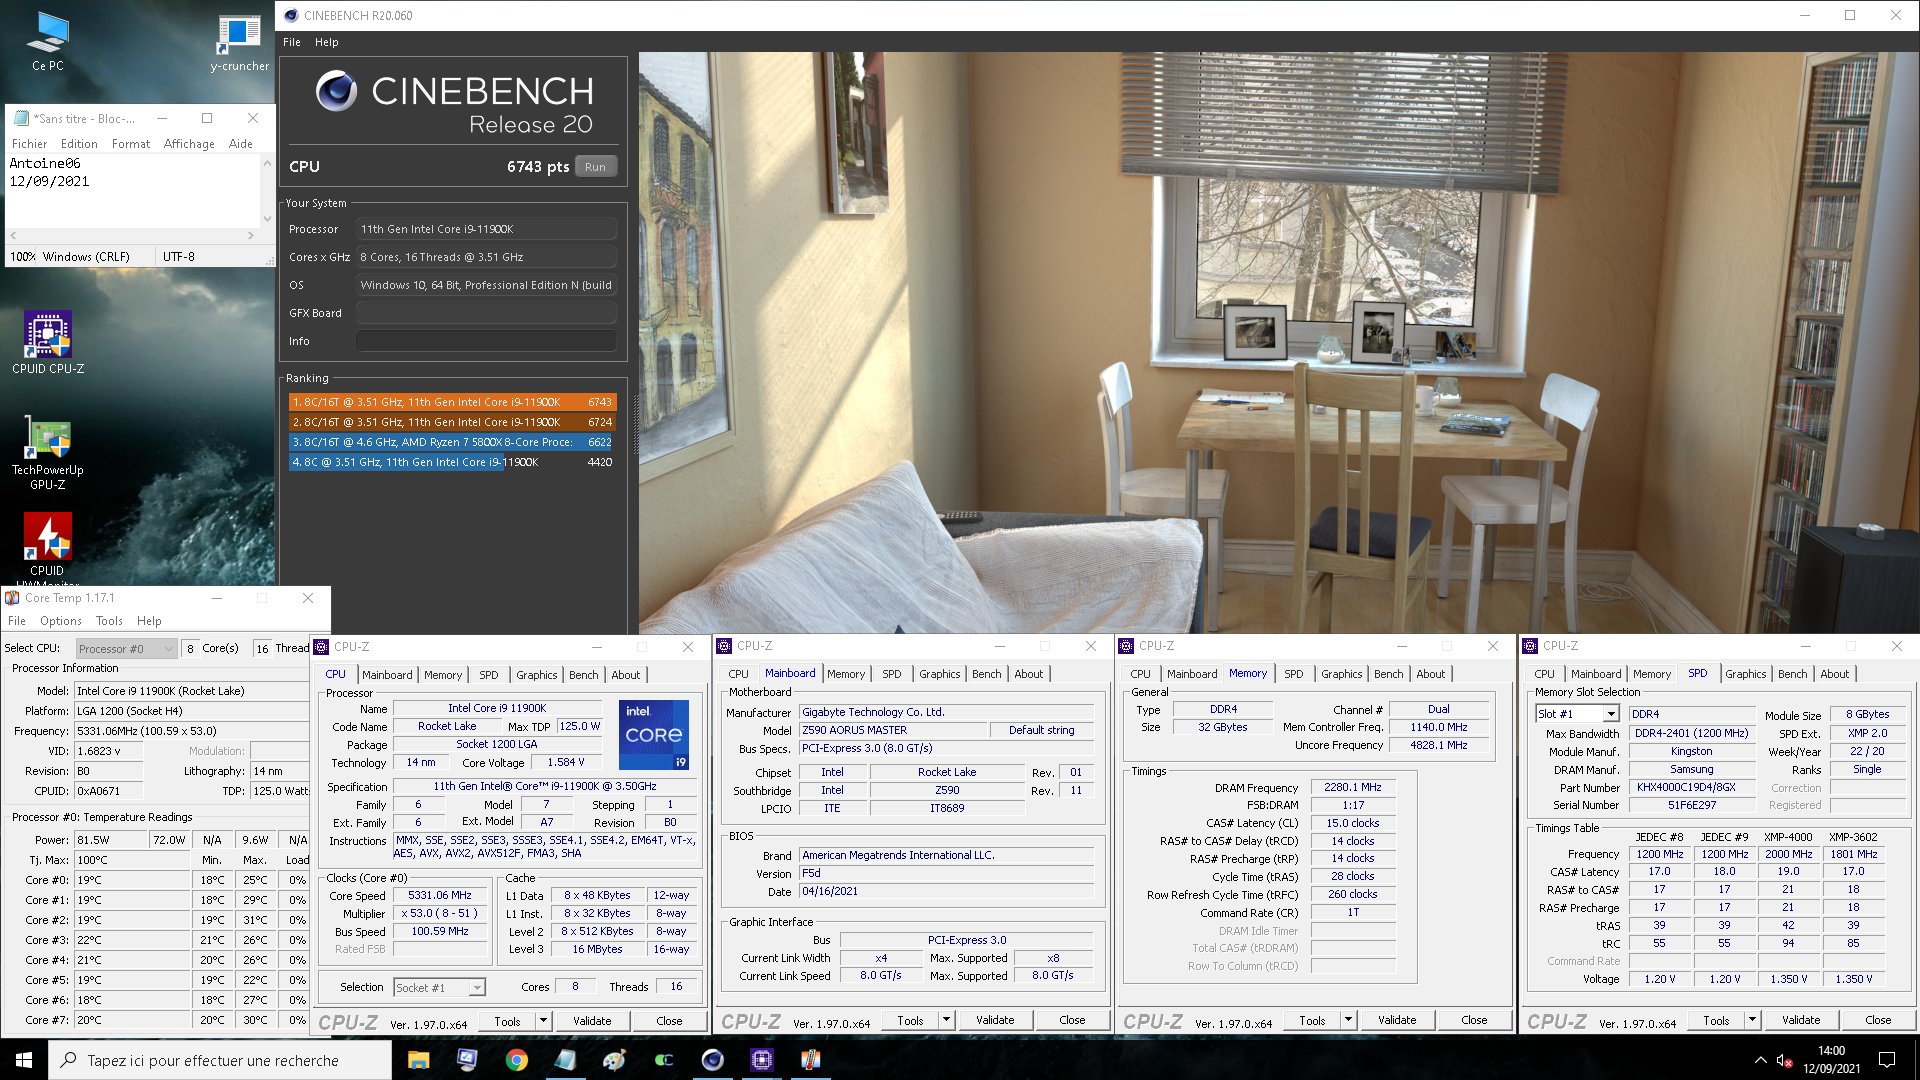Click the DRAM Frequency value 2280.1 MHz

pyautogui.click(x=1353, y=788)
